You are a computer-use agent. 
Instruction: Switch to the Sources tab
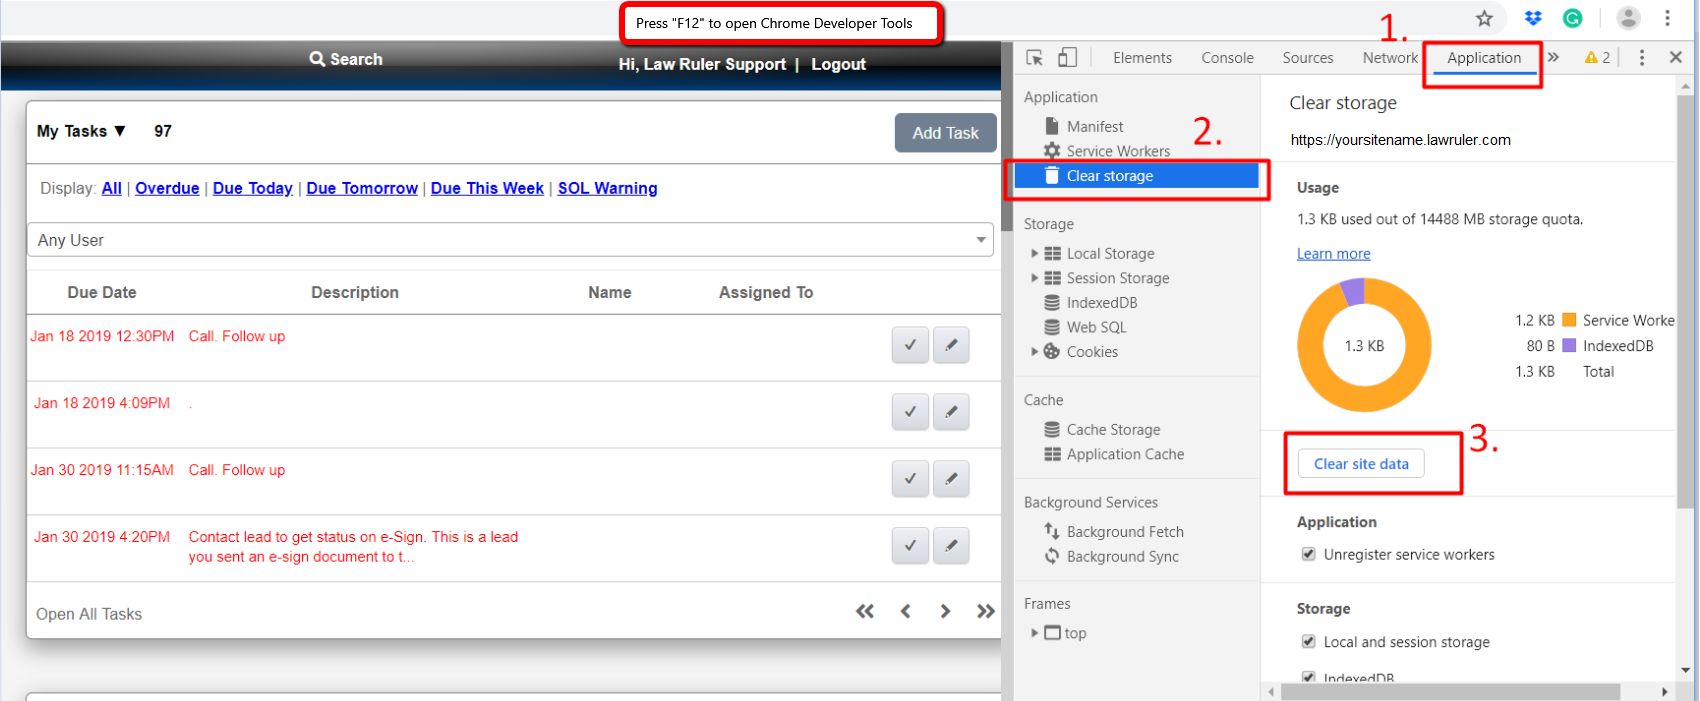pos(1308,58)
